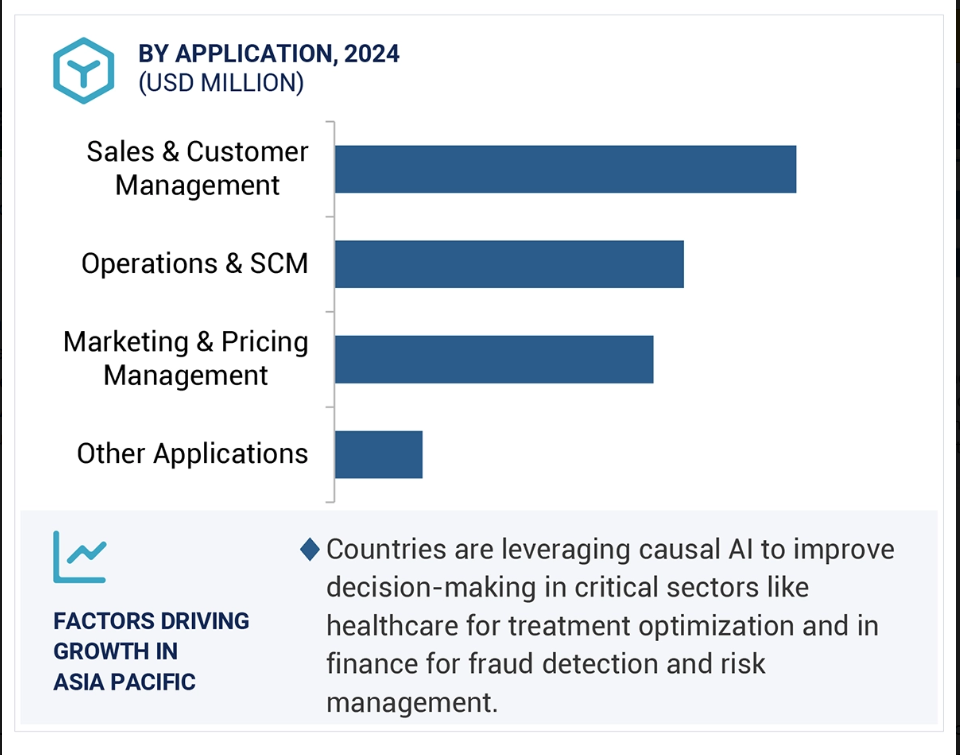
Task: Select the Operations & SCM bar
Action: pos(509,264)
